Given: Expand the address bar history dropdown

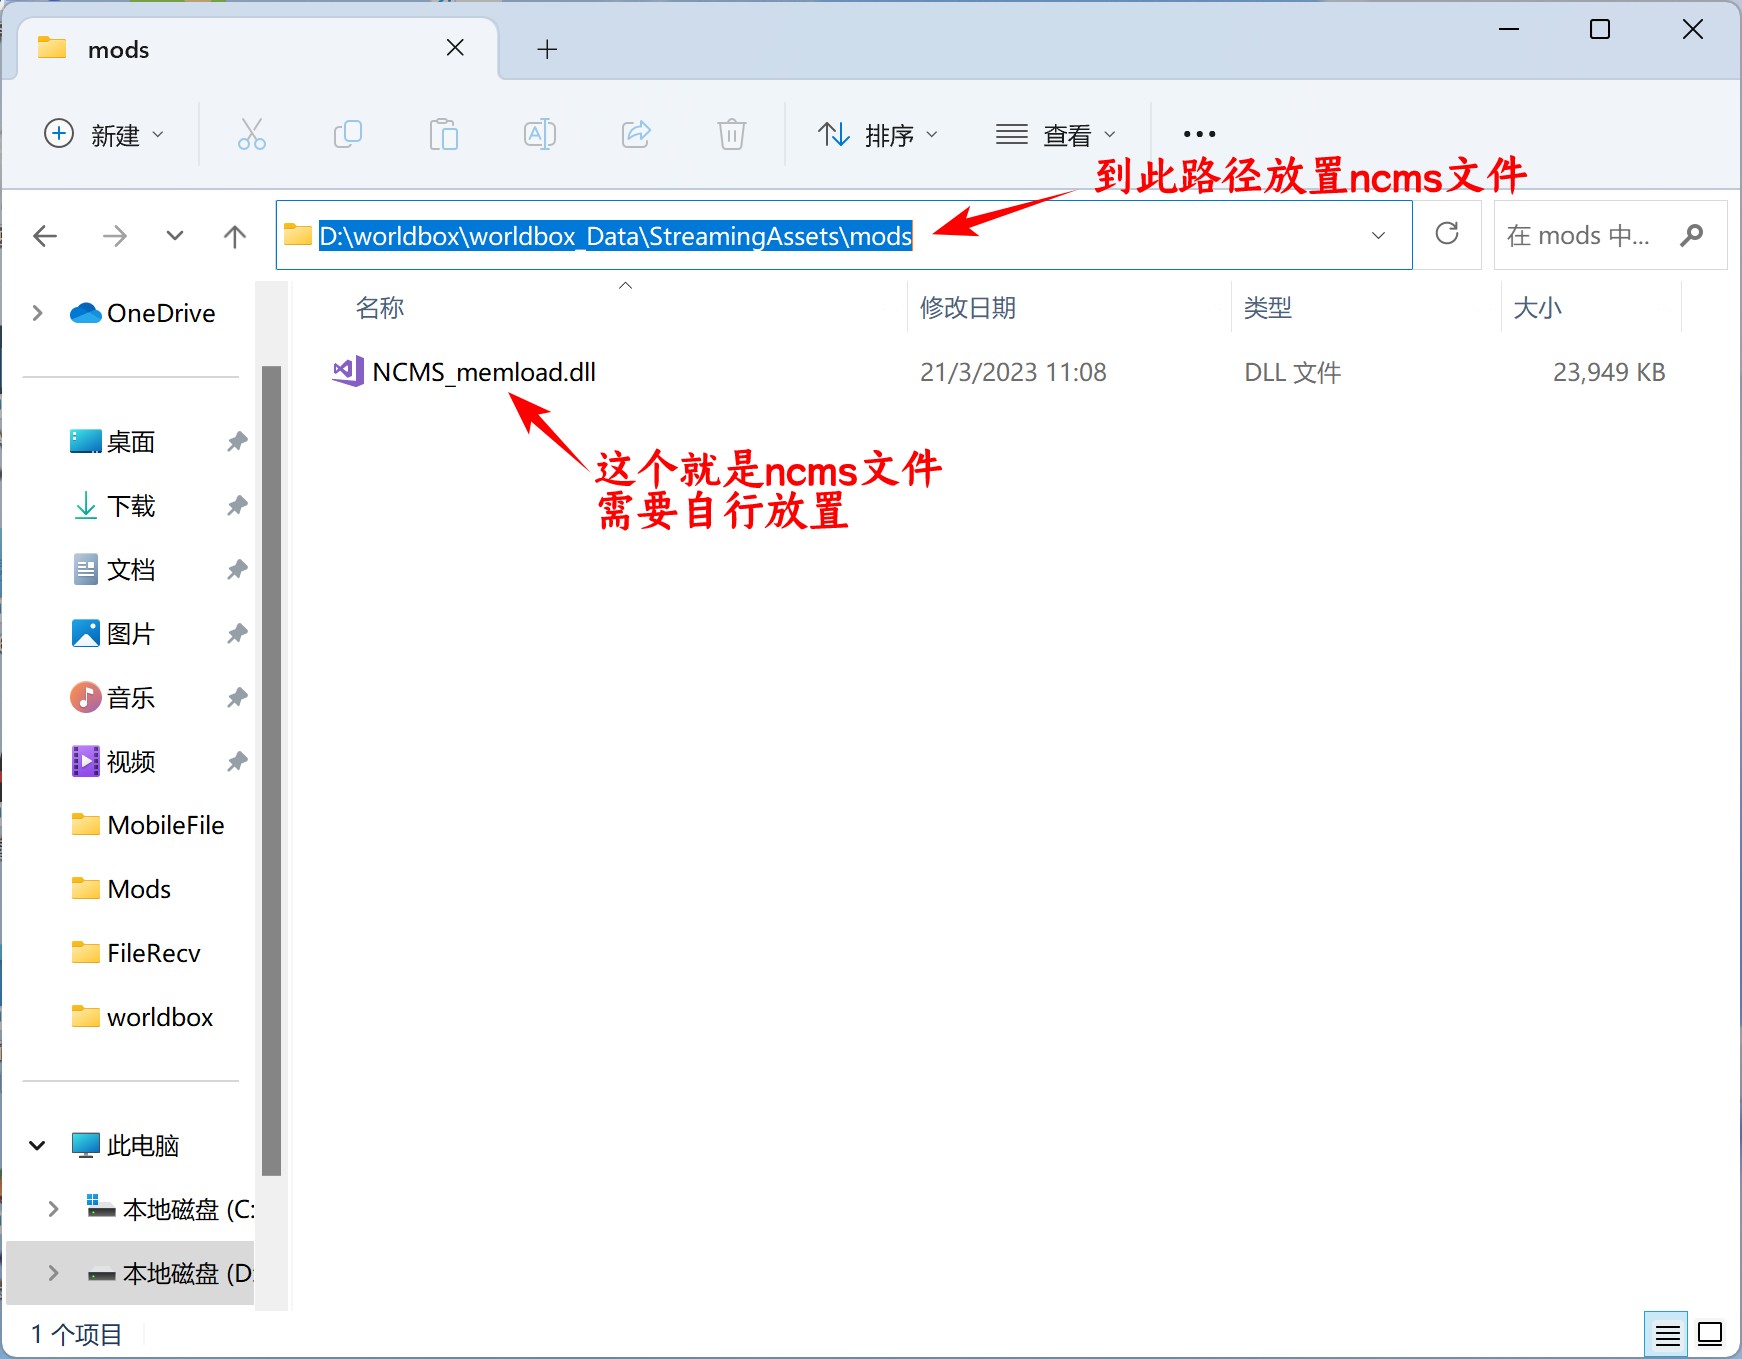Looking at the screenshot, I should (1378, 236).
